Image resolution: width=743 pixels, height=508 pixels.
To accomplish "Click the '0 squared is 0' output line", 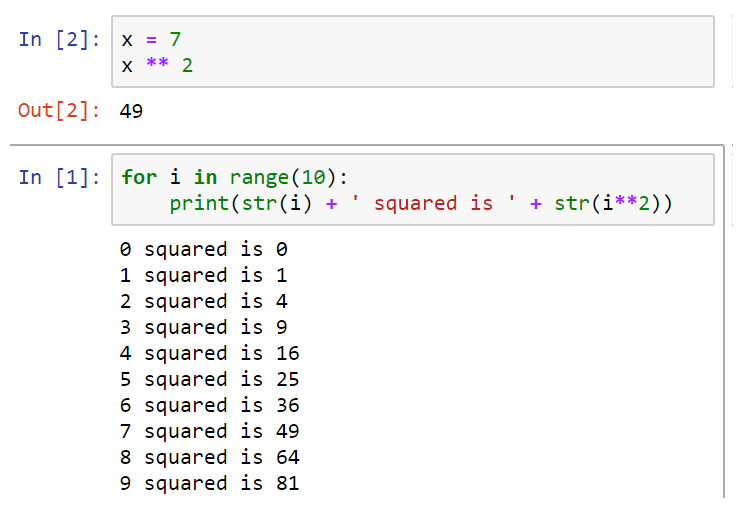I will point(203,249).
